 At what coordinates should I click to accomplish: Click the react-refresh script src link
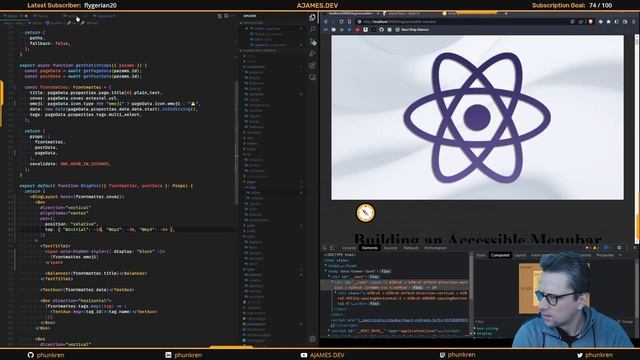point(413,320)
